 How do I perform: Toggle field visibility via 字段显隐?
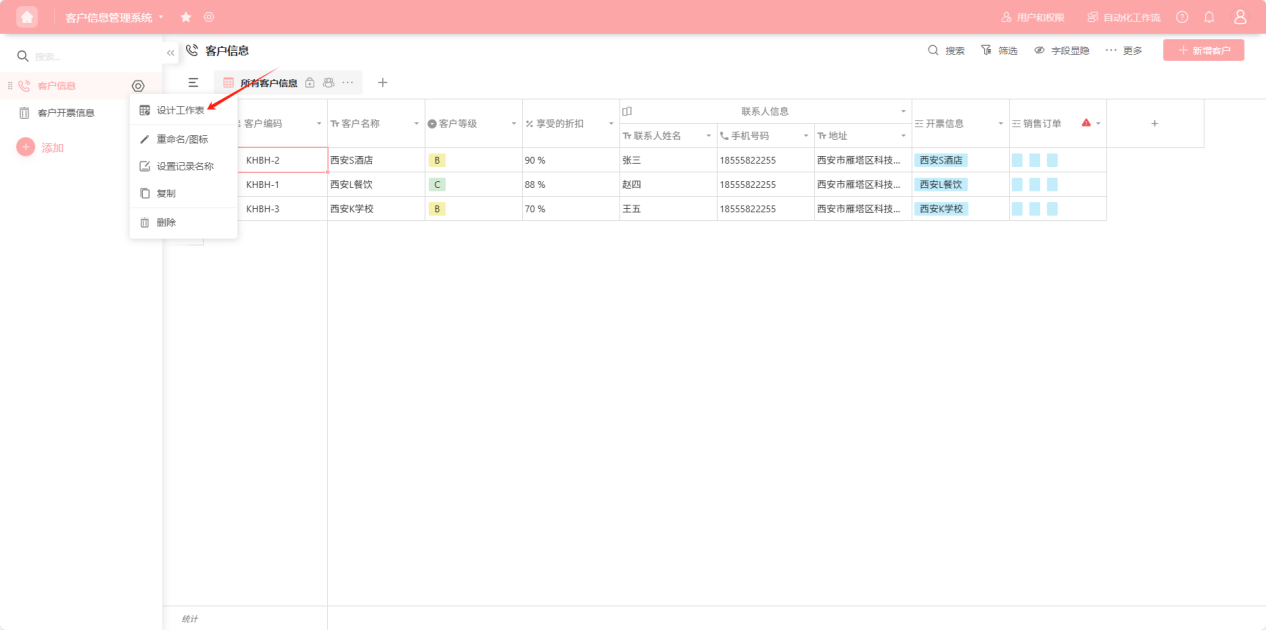click(1061, 50)
